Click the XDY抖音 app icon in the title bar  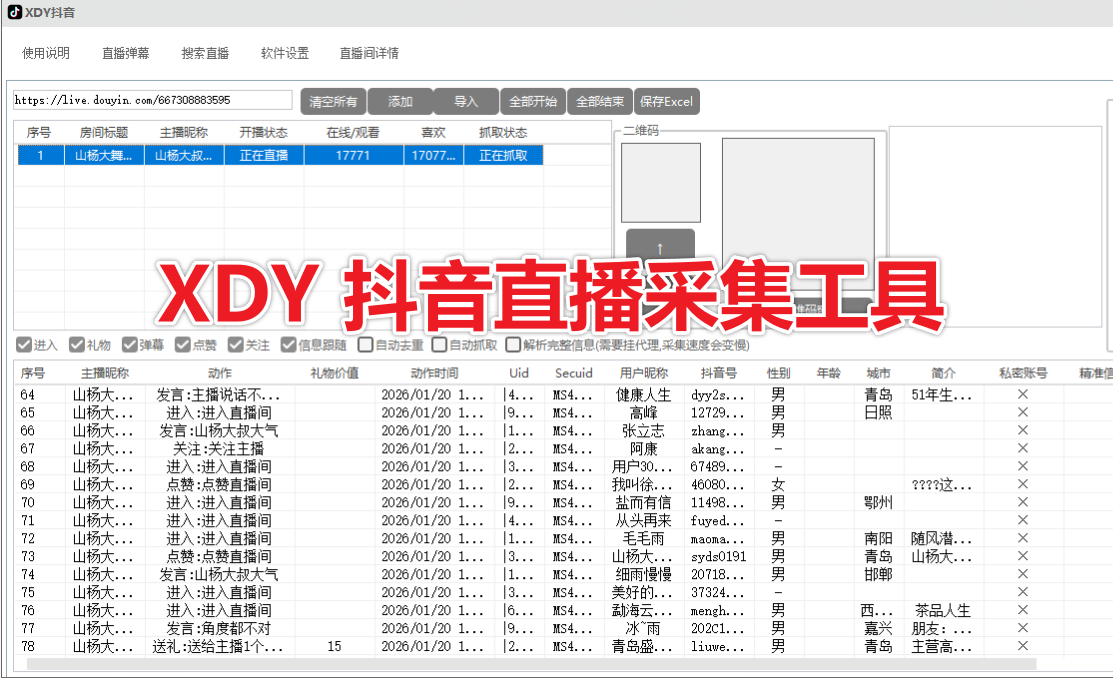pyautogui.click(x=14, y=13)
